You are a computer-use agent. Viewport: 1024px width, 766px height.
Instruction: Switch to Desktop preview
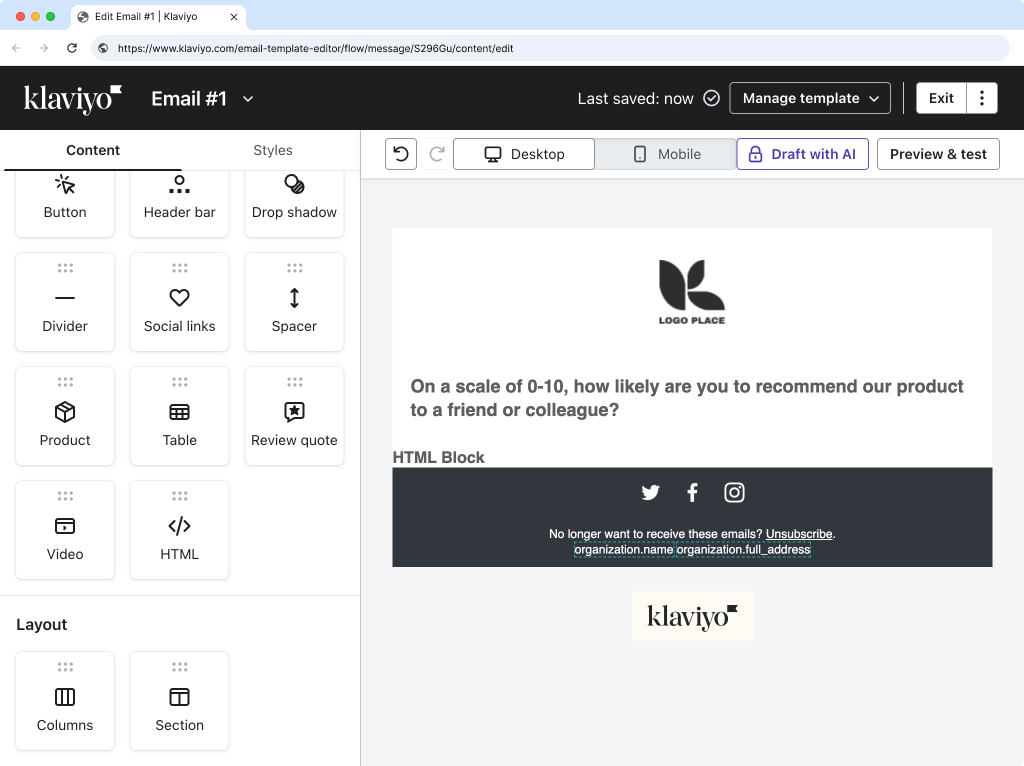click(523, 154)
